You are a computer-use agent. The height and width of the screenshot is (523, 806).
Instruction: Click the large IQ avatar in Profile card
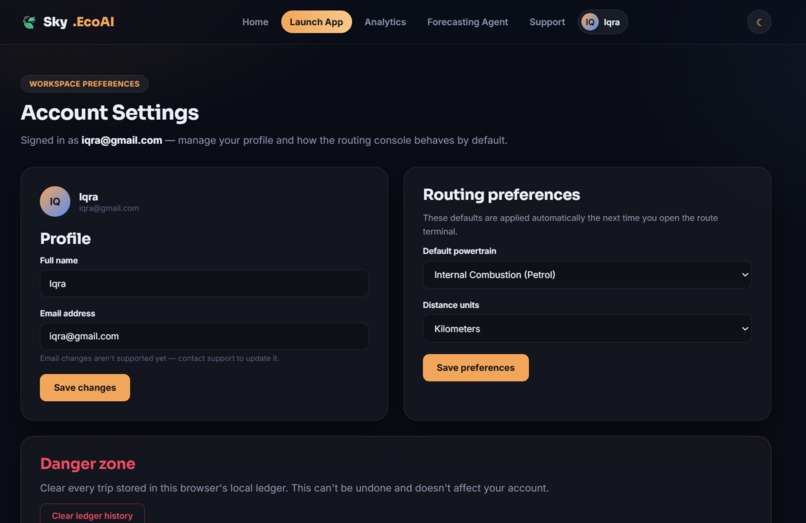coord(55,201)
